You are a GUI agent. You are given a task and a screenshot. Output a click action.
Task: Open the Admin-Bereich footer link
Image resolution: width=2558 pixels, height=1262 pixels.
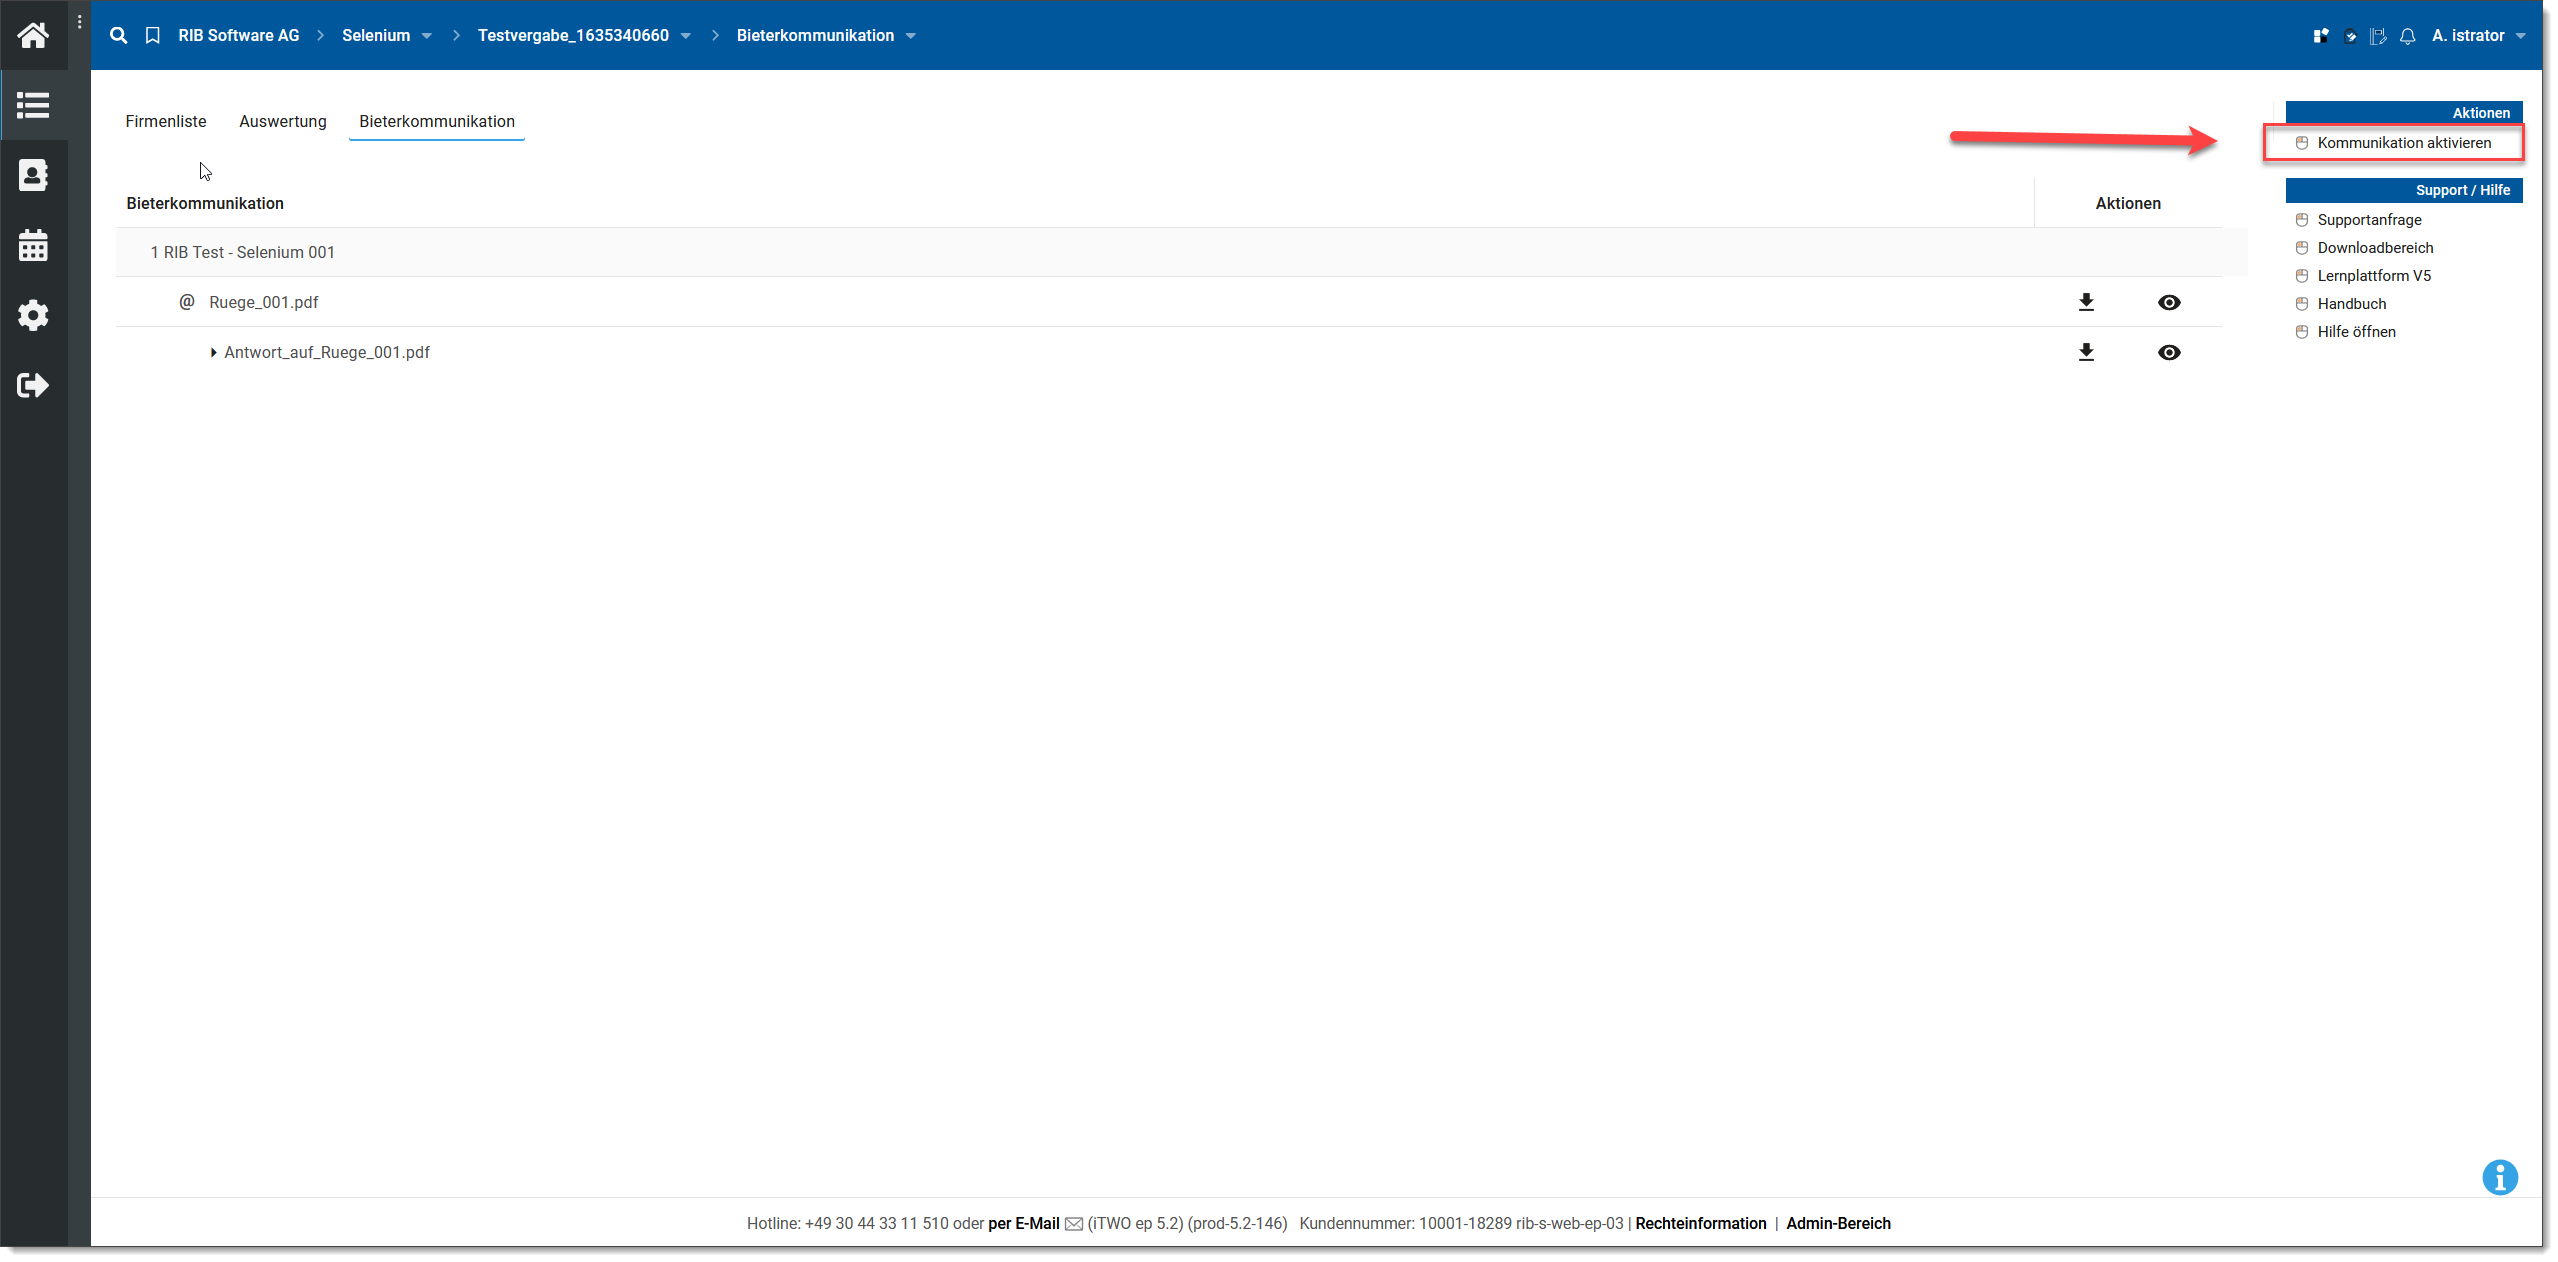click(1837, 1223)
